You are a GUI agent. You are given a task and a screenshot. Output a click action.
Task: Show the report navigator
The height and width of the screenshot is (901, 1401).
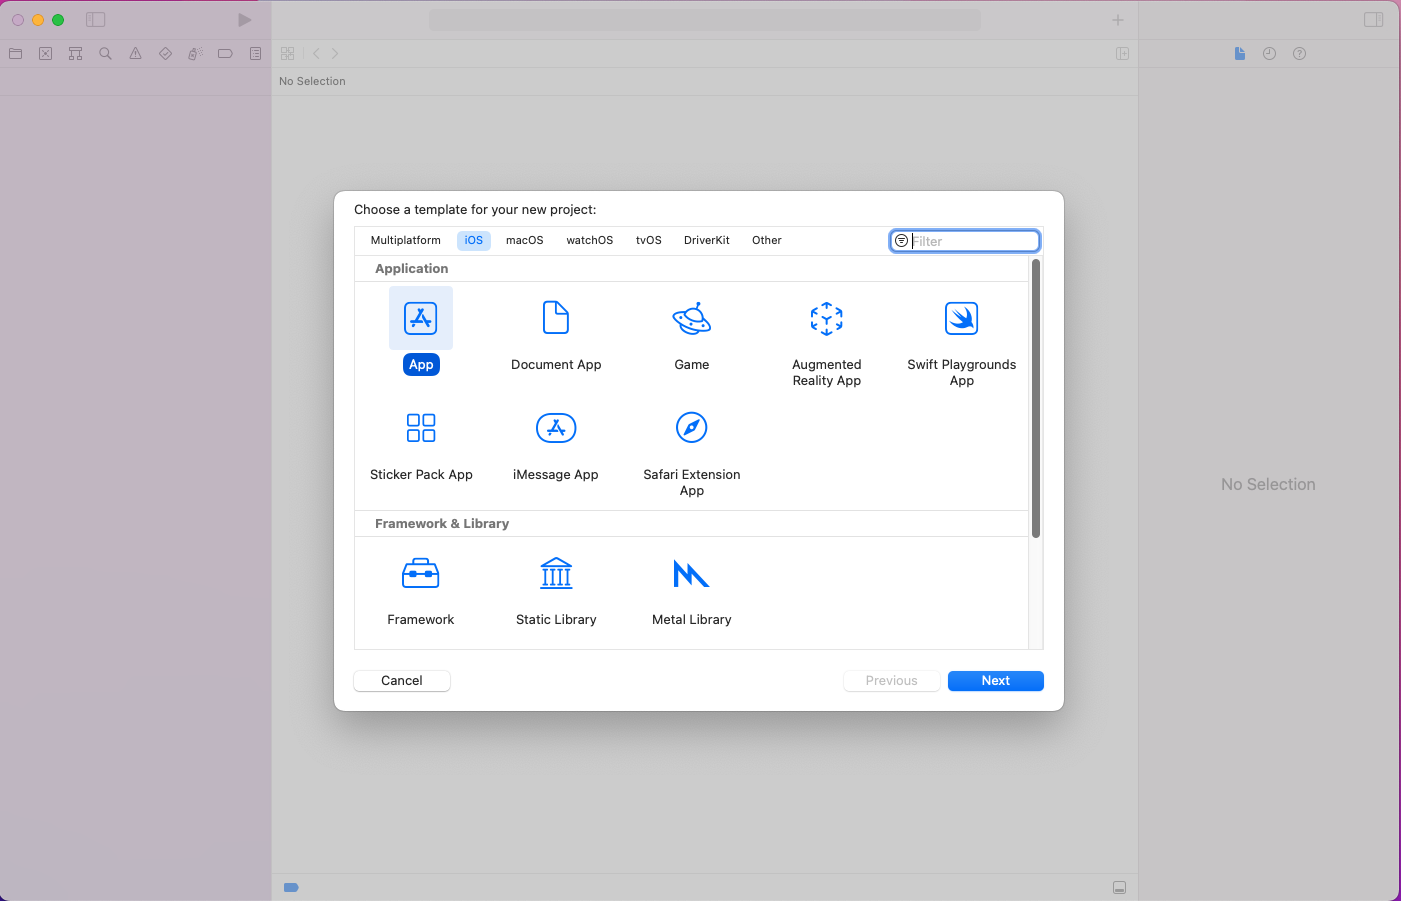coord(256,54)
